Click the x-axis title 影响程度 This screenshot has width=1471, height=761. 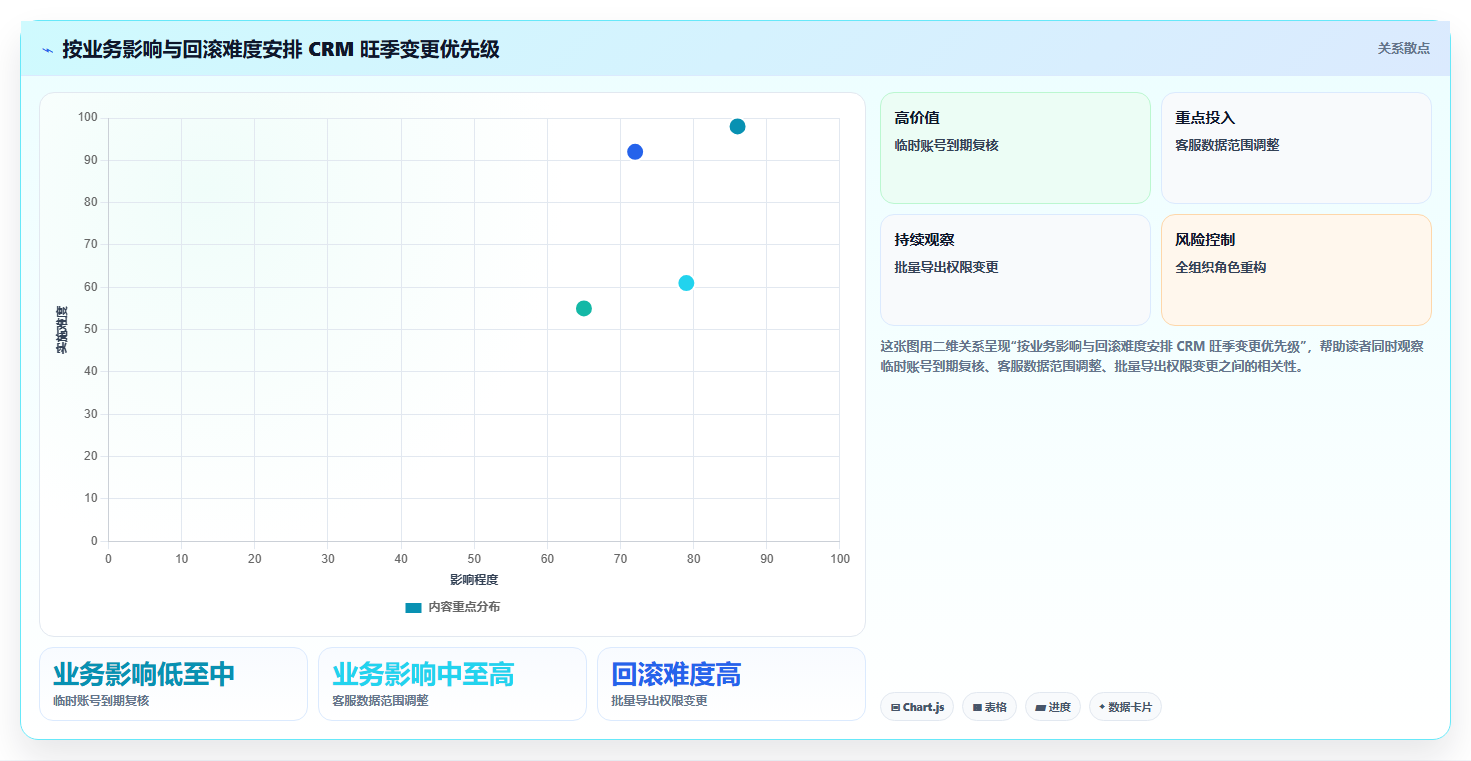(x=474, y=580)
